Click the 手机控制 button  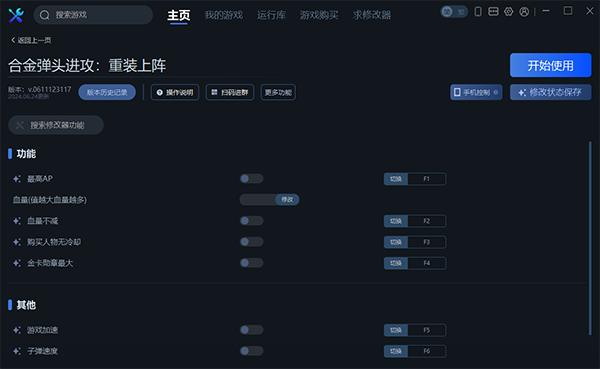click(476, 92)
